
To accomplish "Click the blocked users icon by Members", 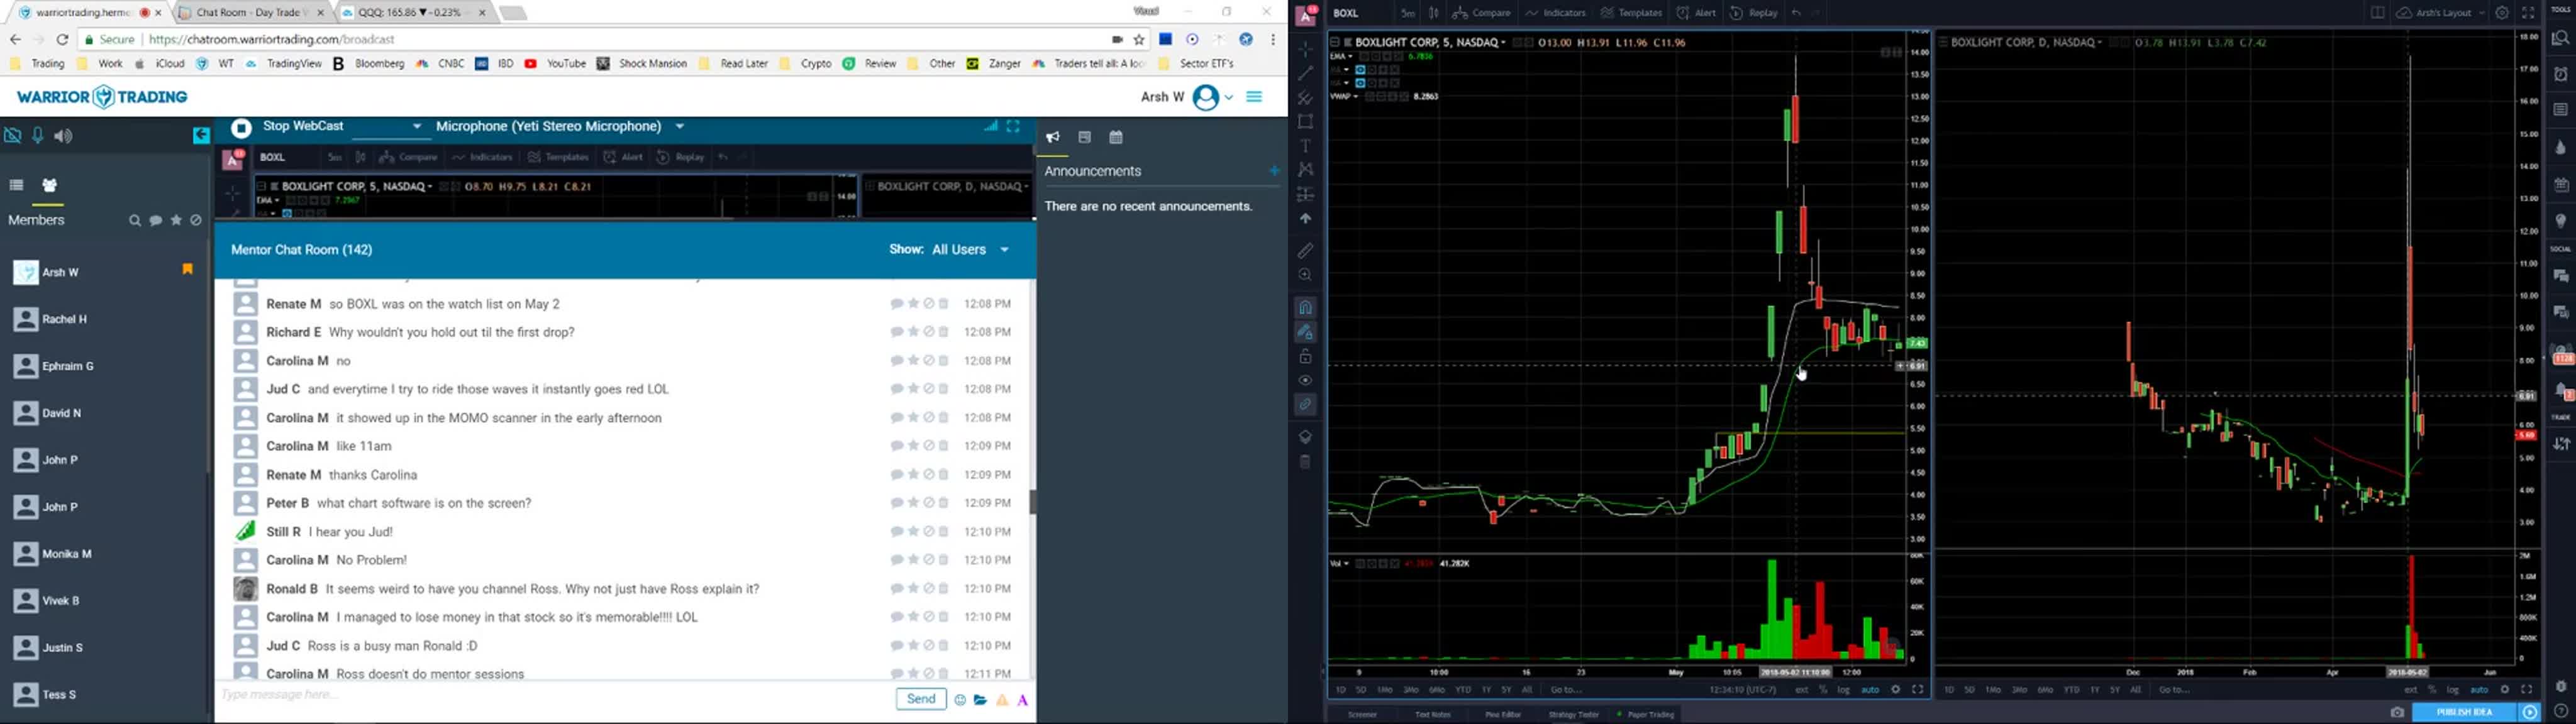I will click(x=196, y=221).
